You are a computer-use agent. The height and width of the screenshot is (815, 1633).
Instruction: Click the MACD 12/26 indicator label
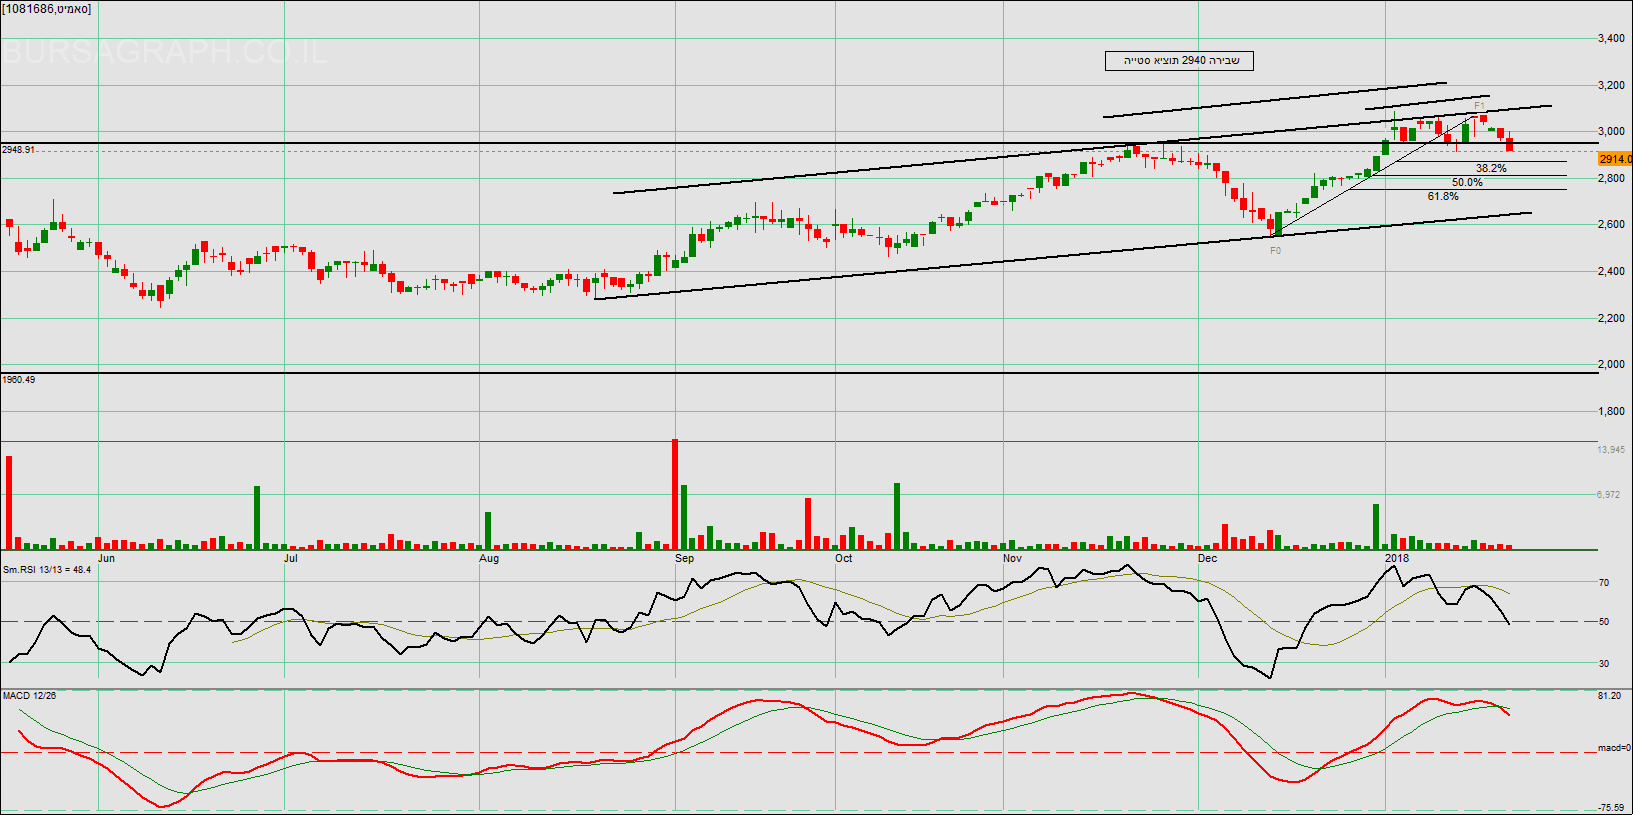30,695
